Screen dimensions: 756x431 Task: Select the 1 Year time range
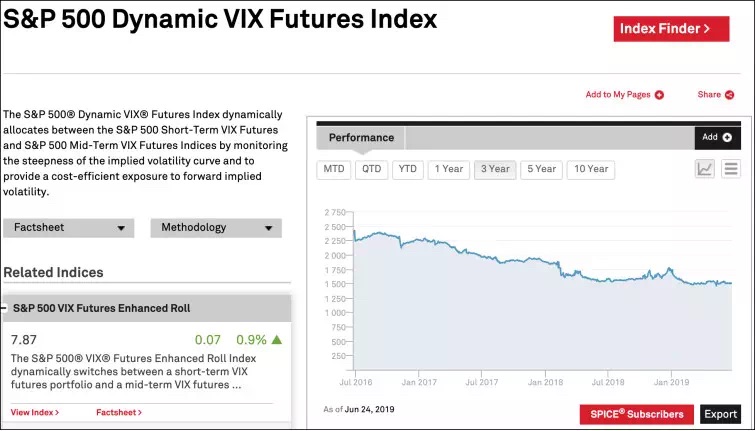coord(448,169)
